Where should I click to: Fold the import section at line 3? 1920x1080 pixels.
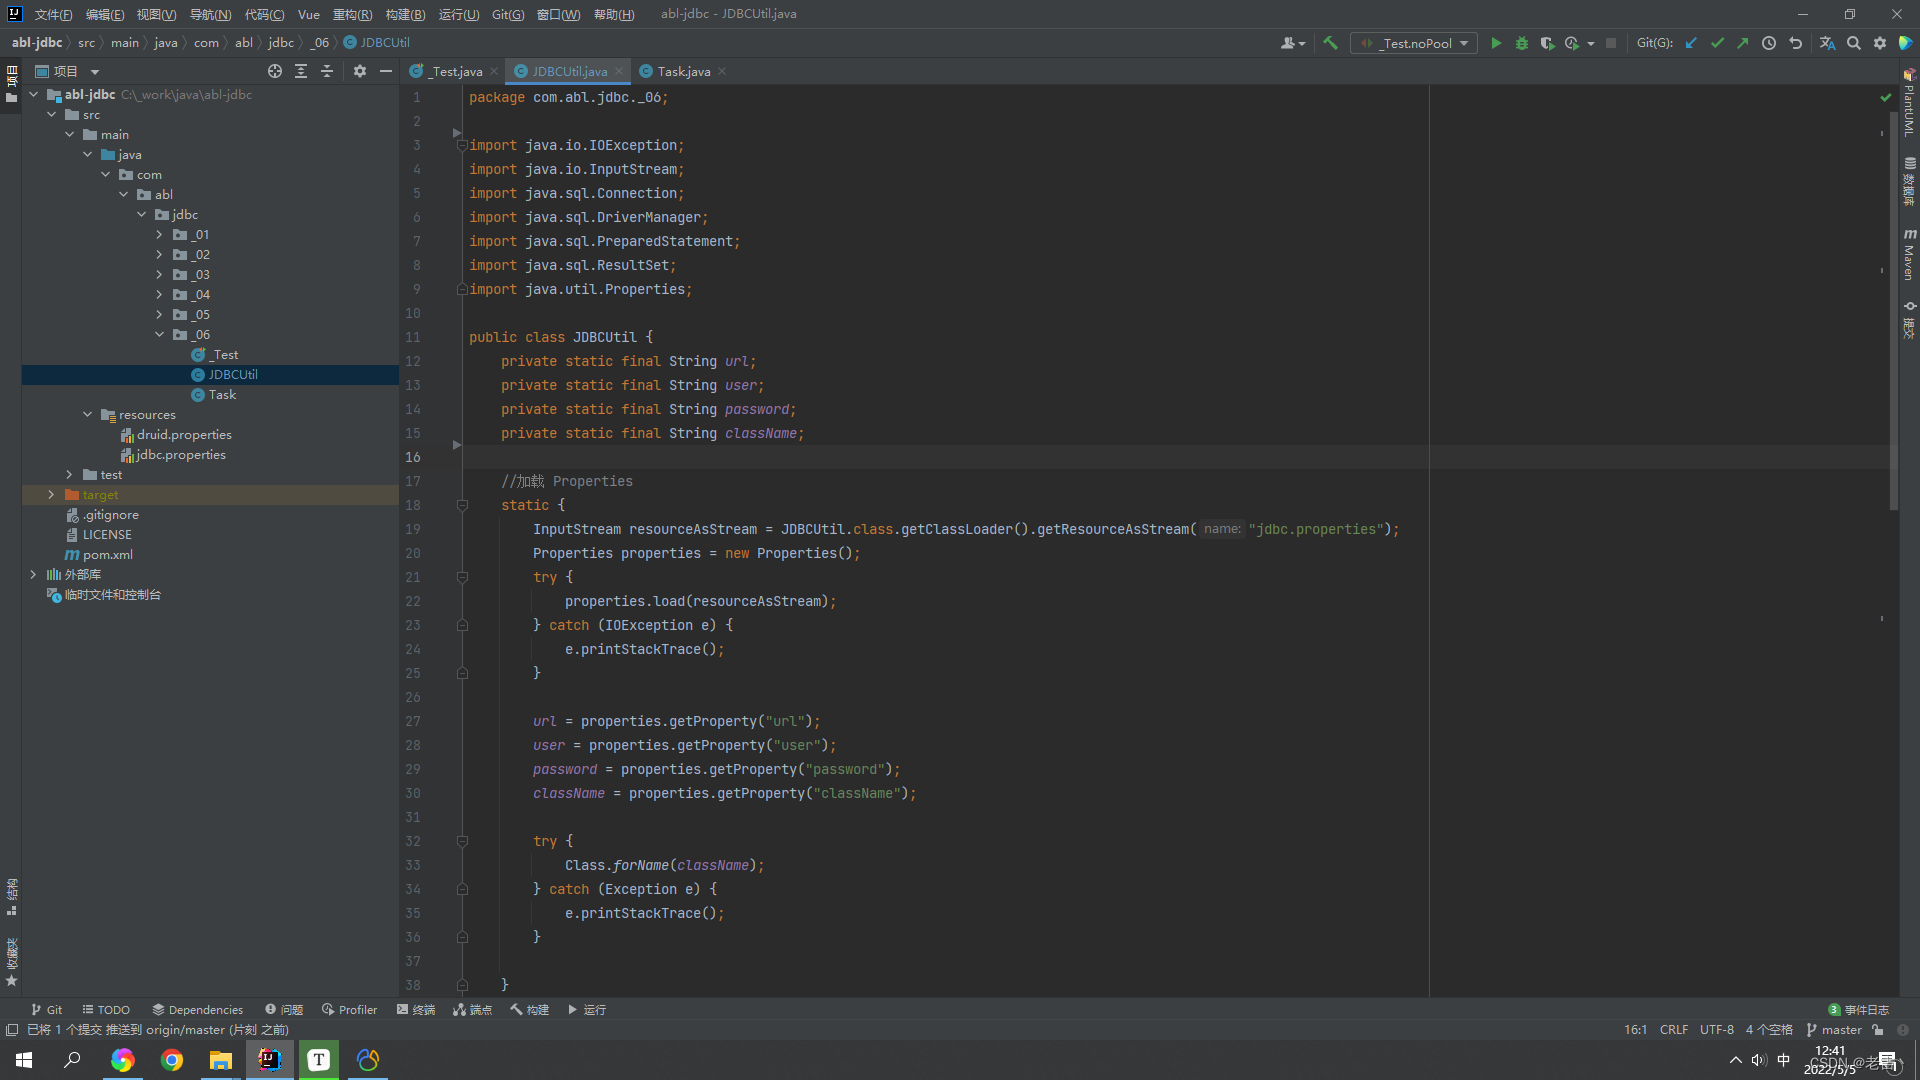pyautogui.click(x=462, y=145)
